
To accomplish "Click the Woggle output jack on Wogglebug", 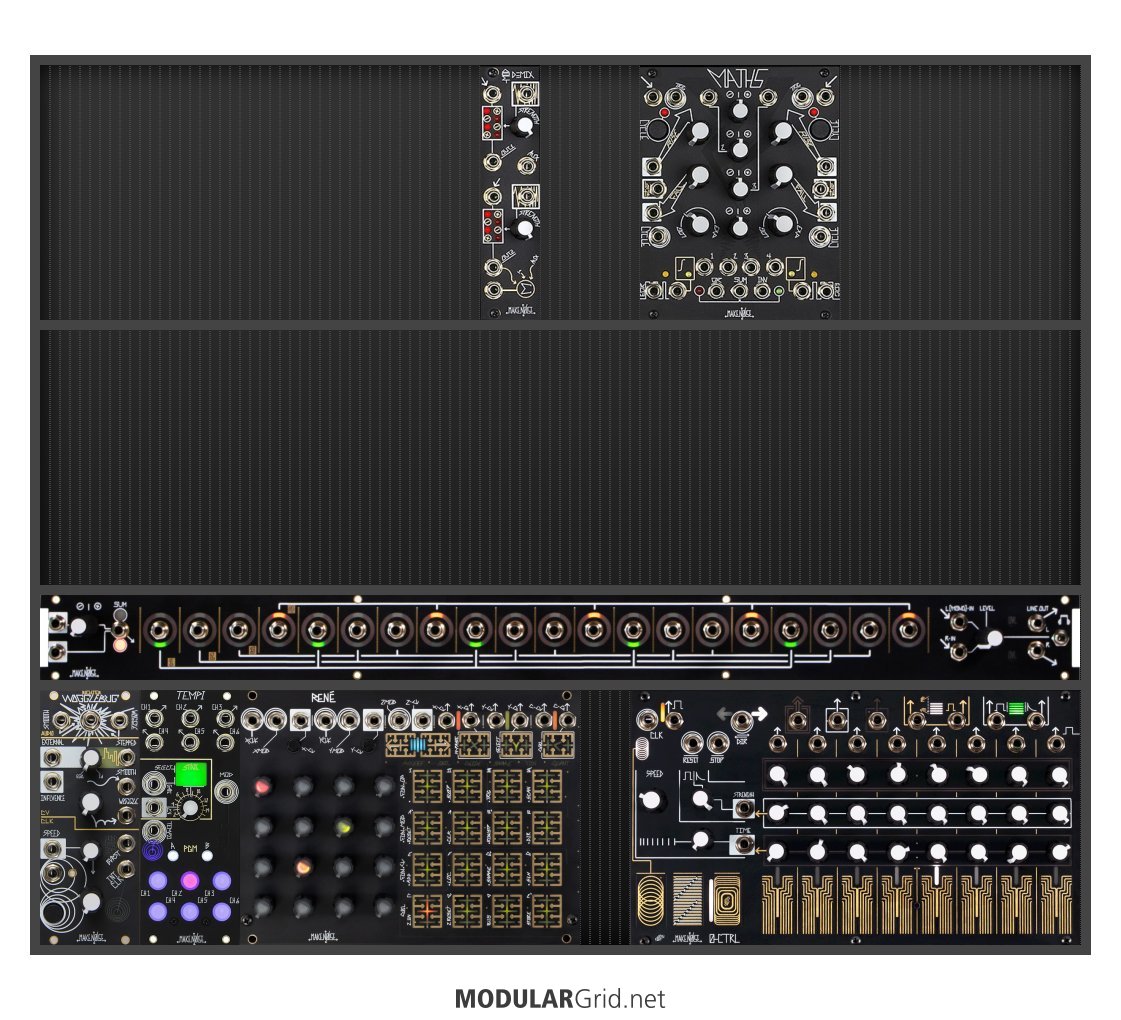I will tap(127, 814).
